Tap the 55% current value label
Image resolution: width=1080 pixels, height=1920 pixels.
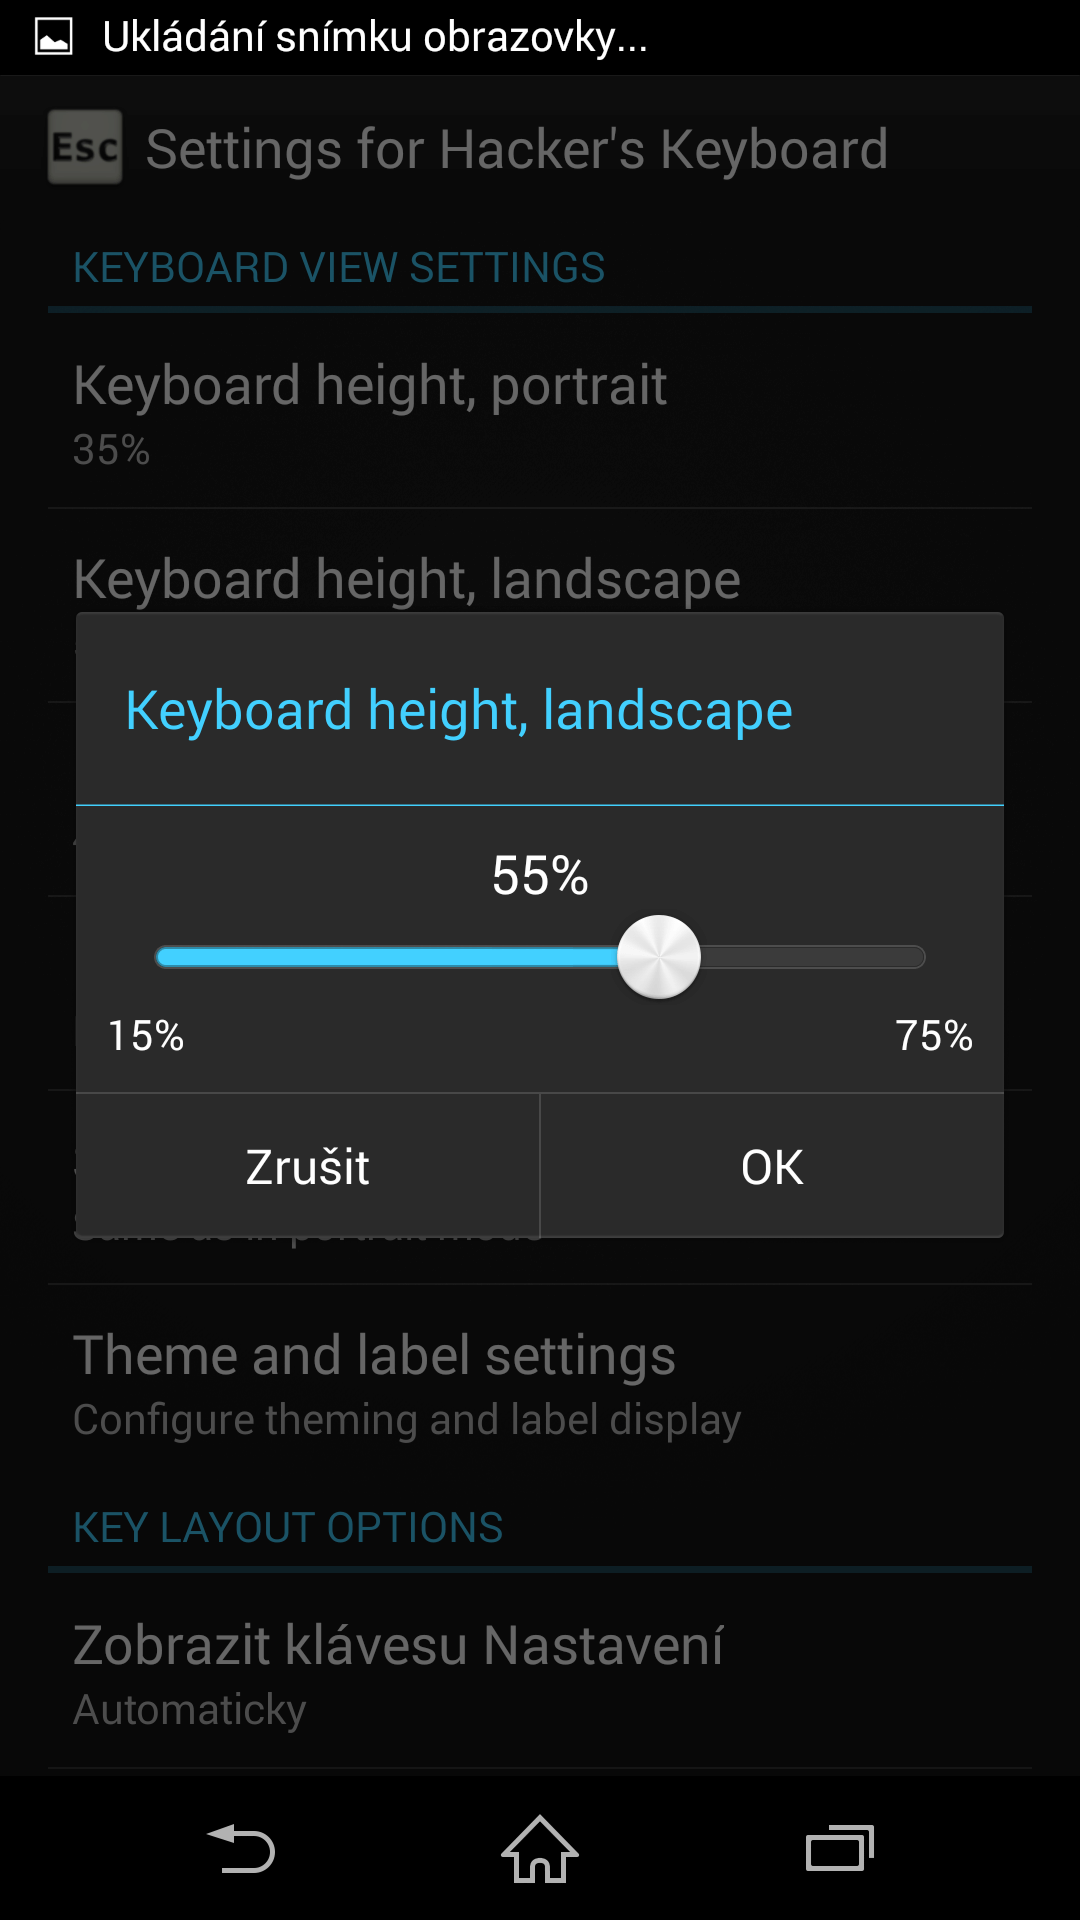click(x=540, y=876)
